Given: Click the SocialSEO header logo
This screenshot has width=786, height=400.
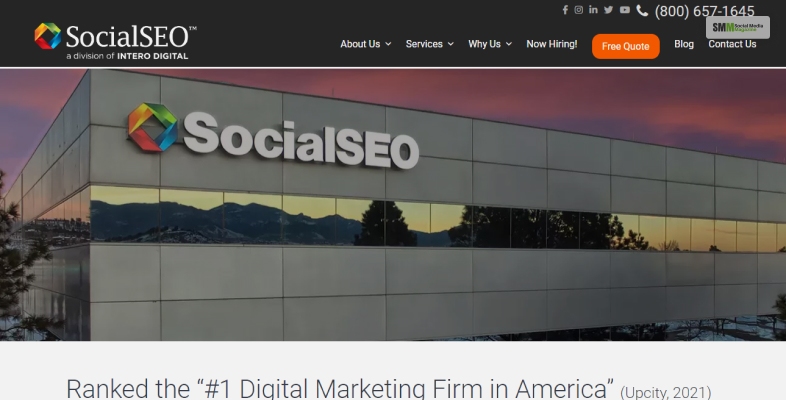Looking at the screenshot, I should 115,42.
